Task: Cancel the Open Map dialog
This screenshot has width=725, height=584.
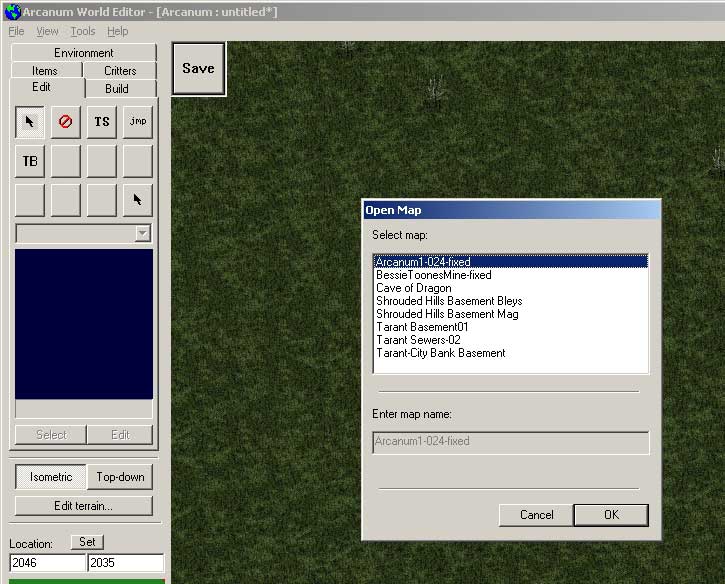Action: coord(537,515)
